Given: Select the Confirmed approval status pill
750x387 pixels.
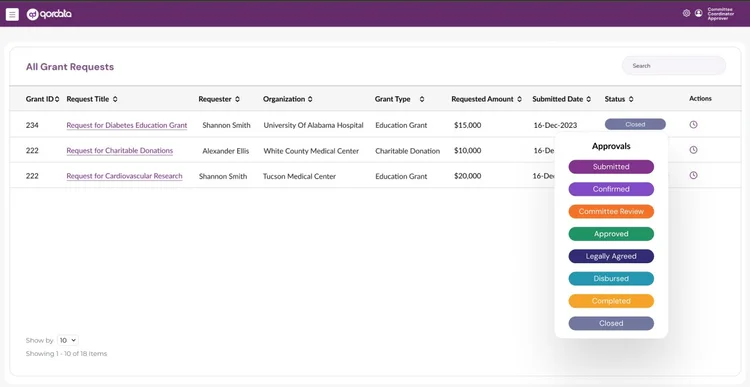Looking at the screenshot, I should coord(611,189).
